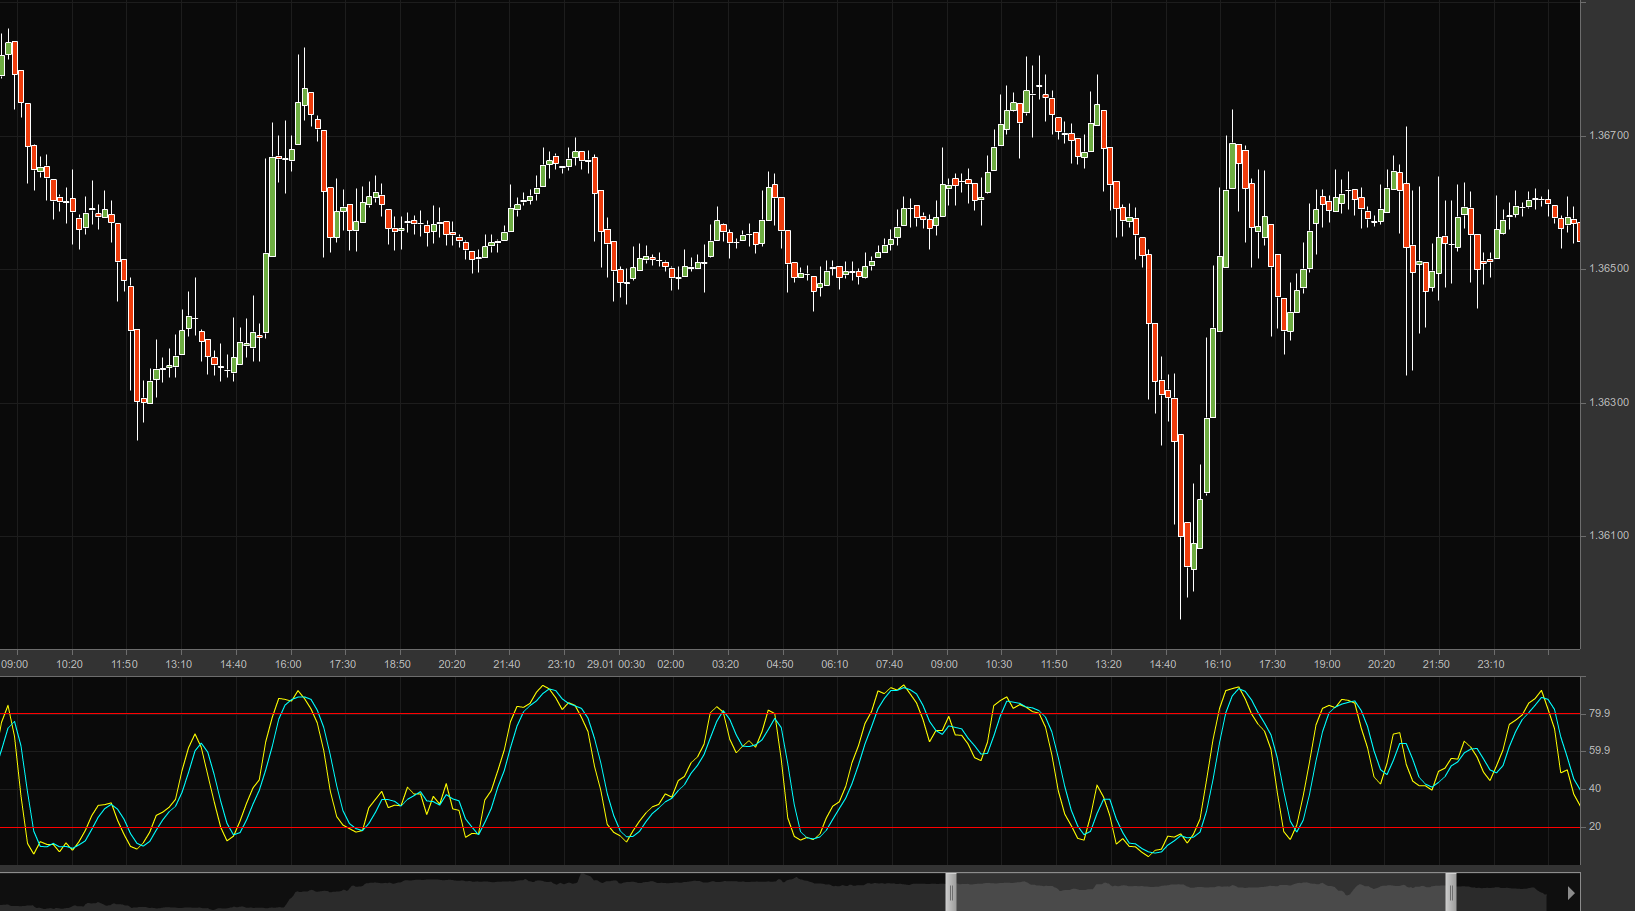Click the 16:00 time axis label
This screenshot has height=911, width=1635.
pos(288,664)
